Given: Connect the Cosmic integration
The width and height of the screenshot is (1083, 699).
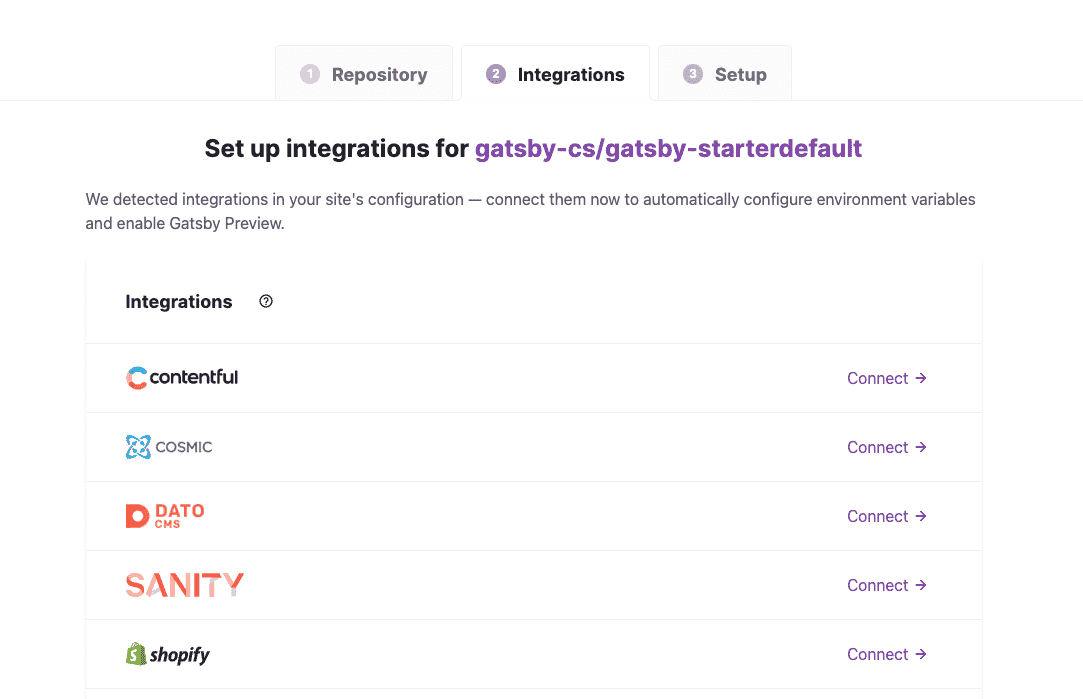Looking at the screenshot, I should click(x=886, y=447).
